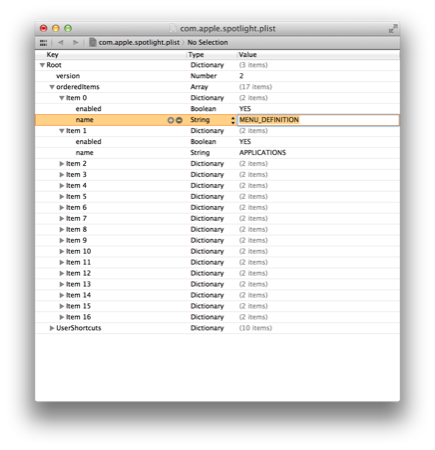Expand Item 3 dictionary
This screenshot has width=435, height=450.
coord(62,175)
